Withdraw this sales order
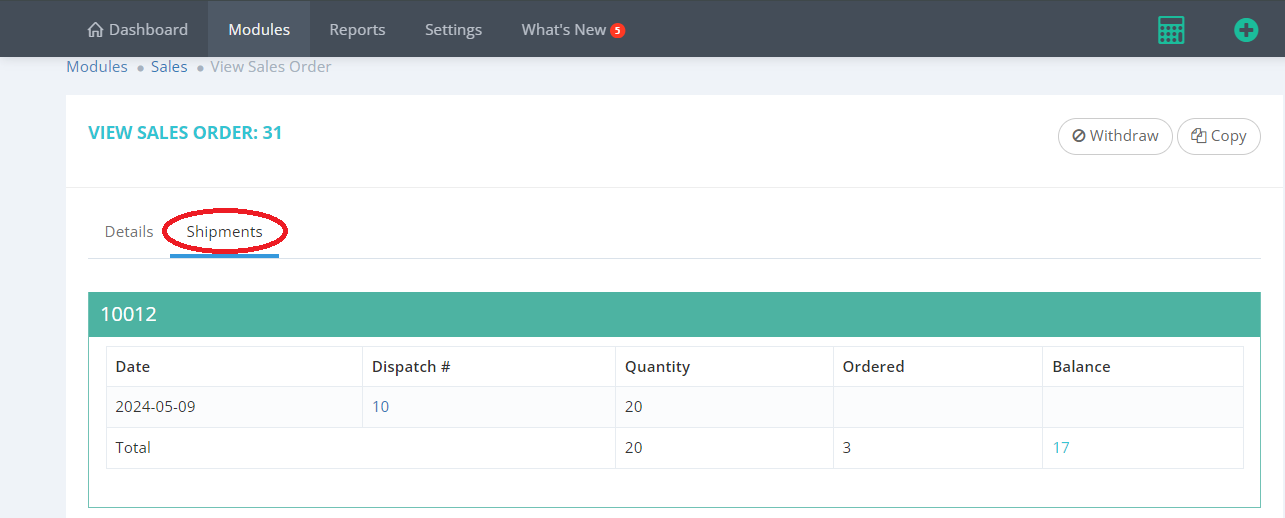1285x518 pixels. [x=1115, y=136]
